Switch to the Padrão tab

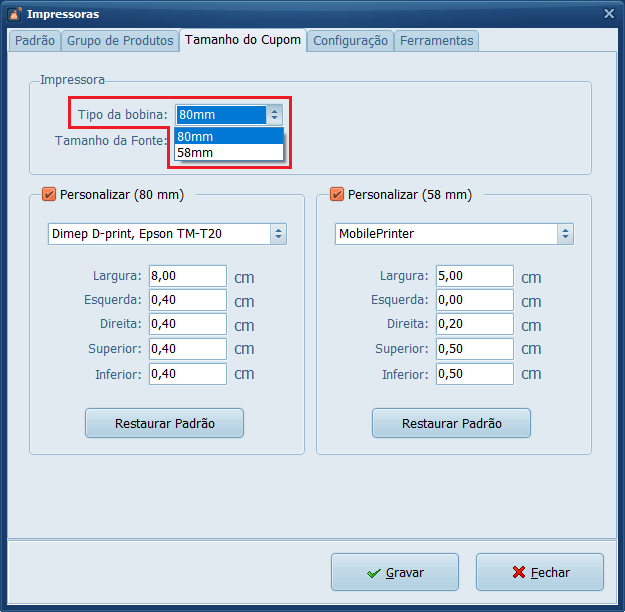[35, 41]
